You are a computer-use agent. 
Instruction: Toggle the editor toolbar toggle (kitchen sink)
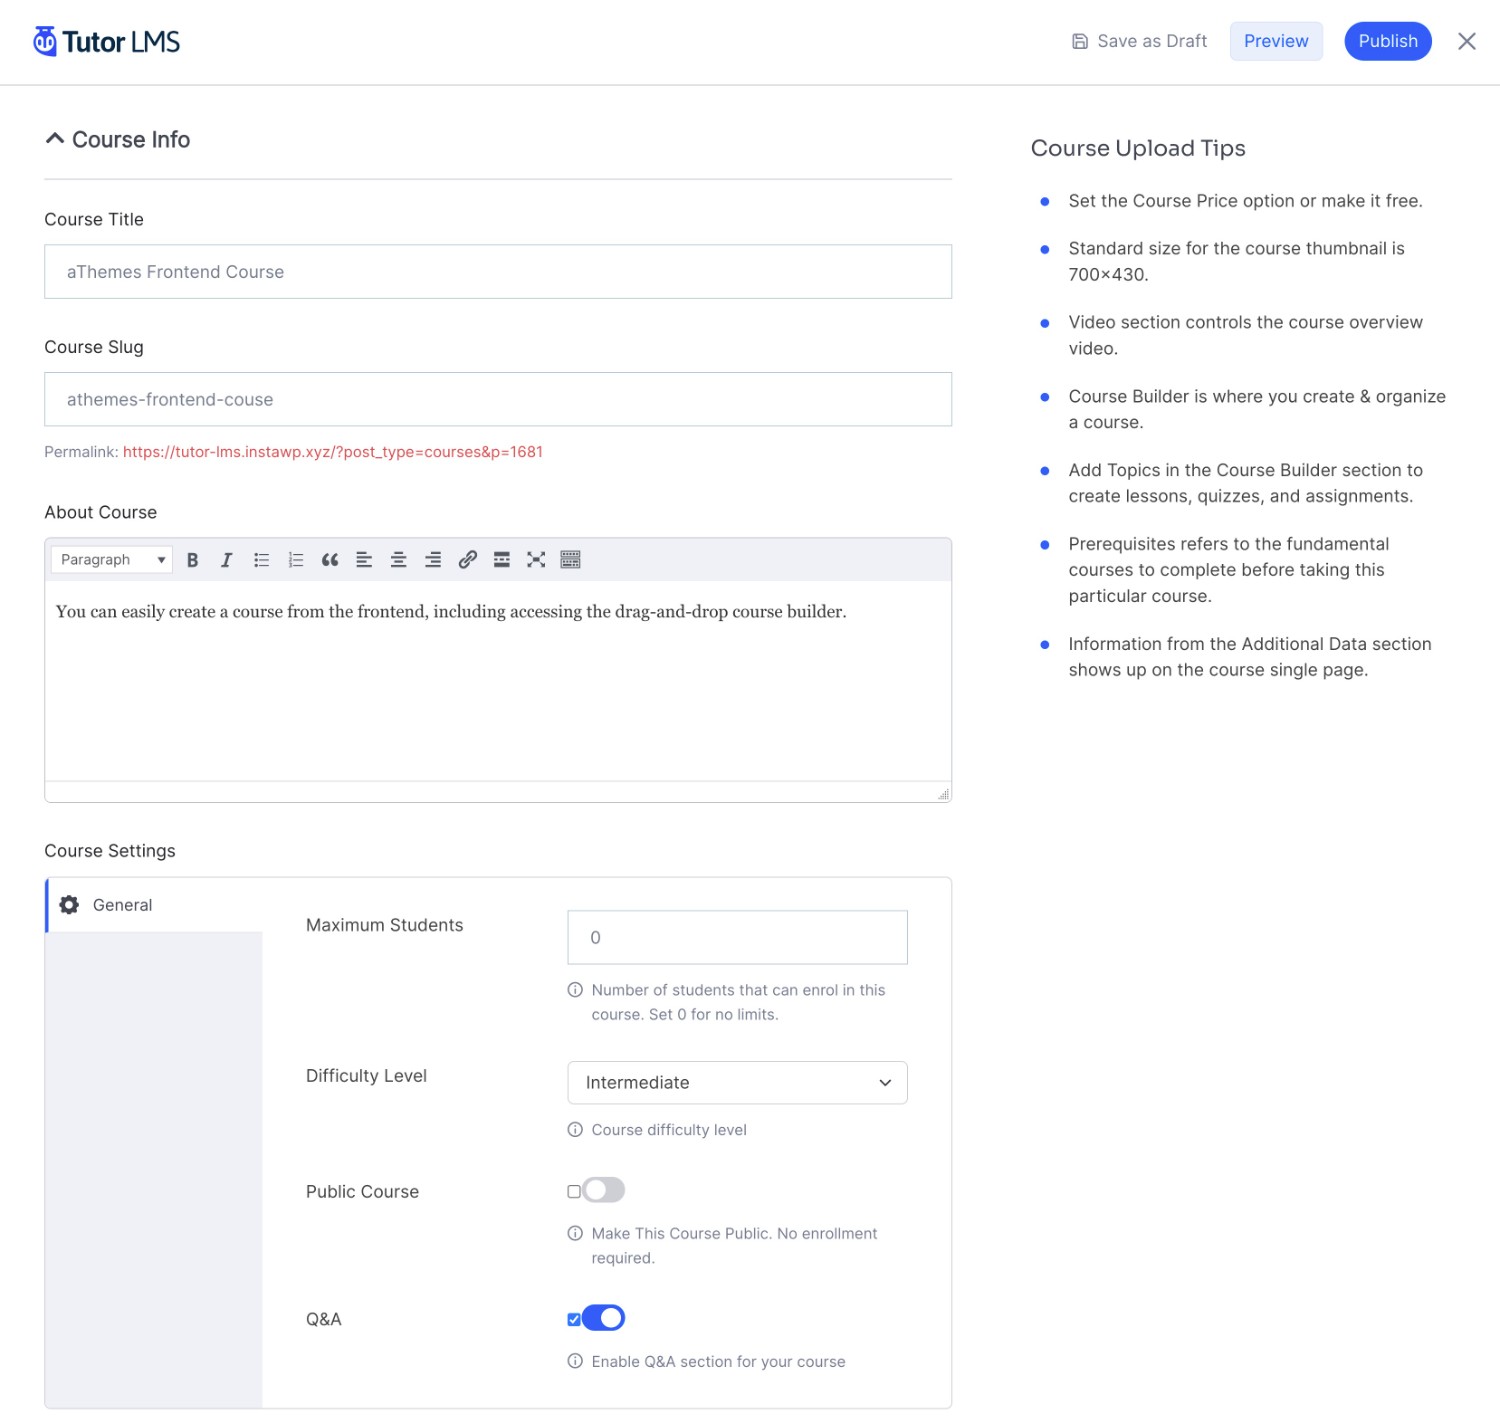click(x=570, y=560)
